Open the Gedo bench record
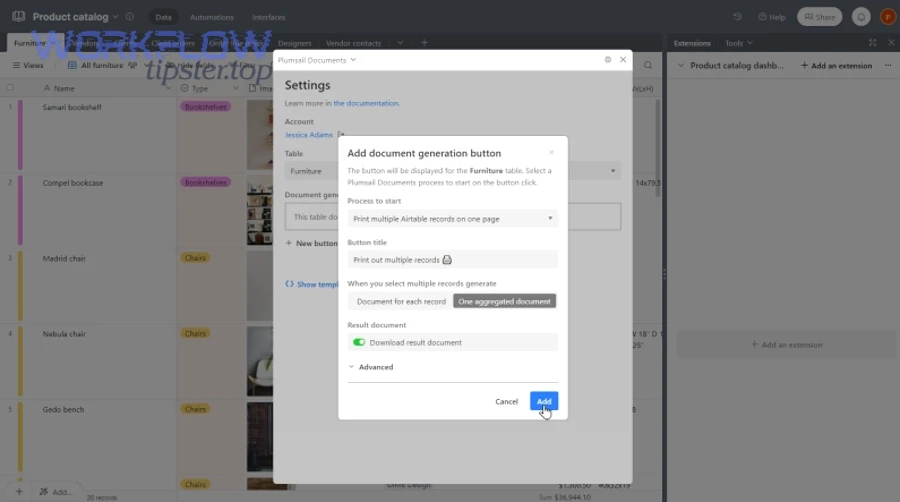The image size is (900, 502). 63,410
